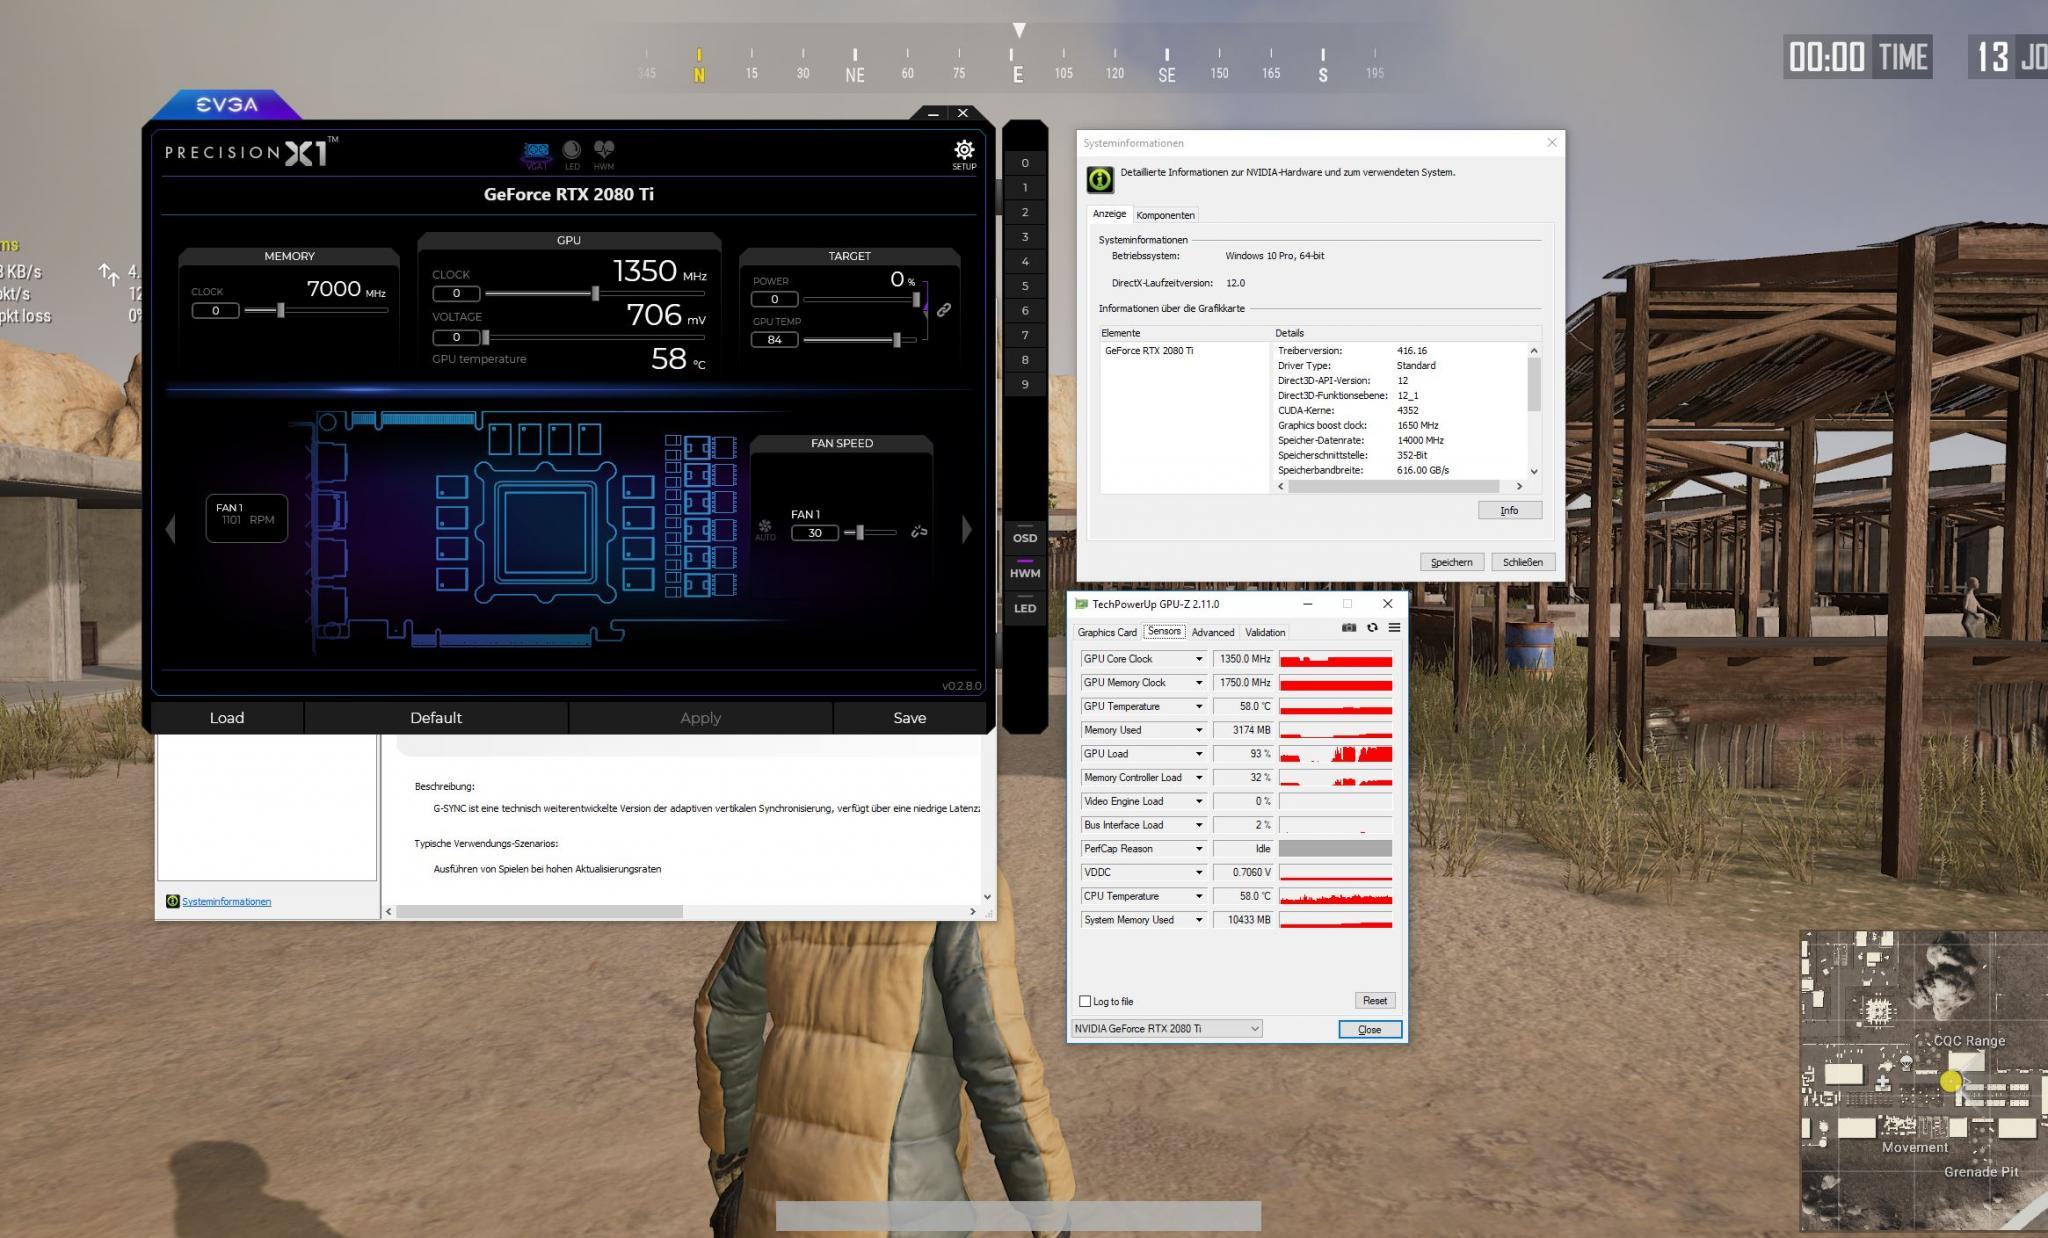Viewport: 2048px width, 1238px height.
Task: Close the Systeminformationen dialog with the X
Action: coord(1552,143)
